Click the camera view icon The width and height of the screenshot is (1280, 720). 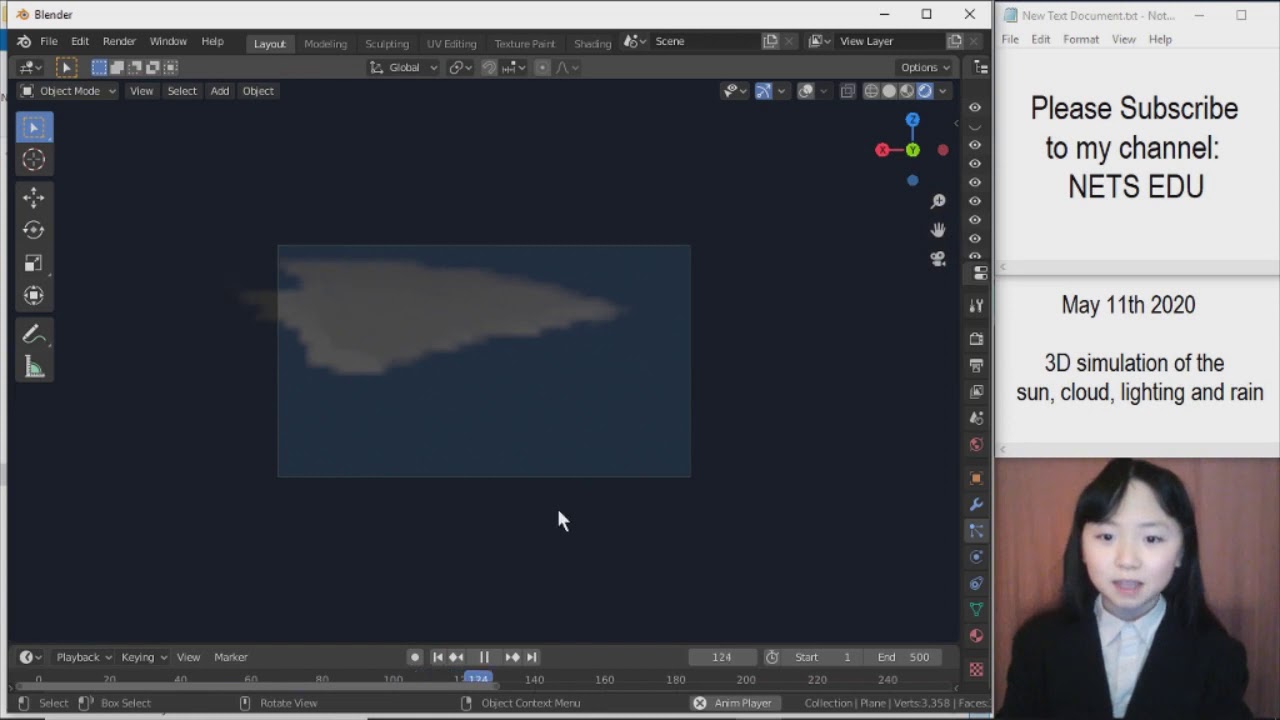coord(938,258)
